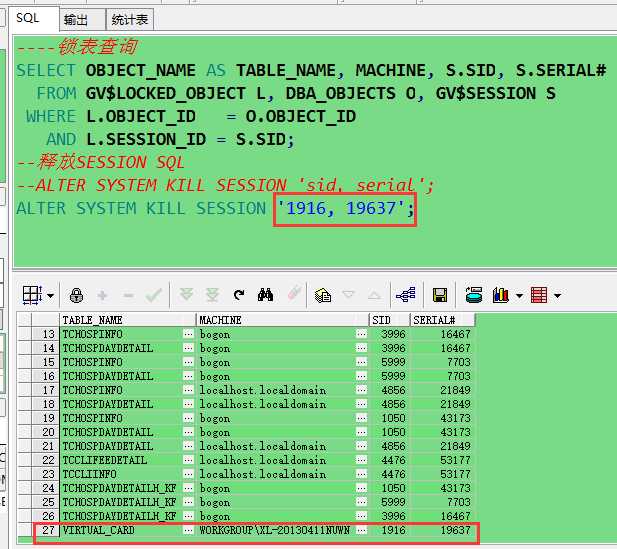Open ellipsis editor for VIRTUAL_CARD table name cell
Screen dimensions: 617x549
click(x=188, y=530)
